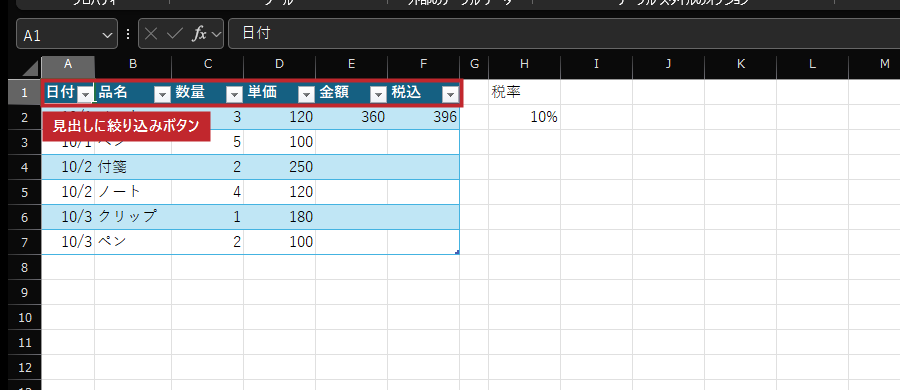The width and height of the screenshot is (900, 390).
Task: Open the 税込 column filter dropdown
Action: coord(451,94)
